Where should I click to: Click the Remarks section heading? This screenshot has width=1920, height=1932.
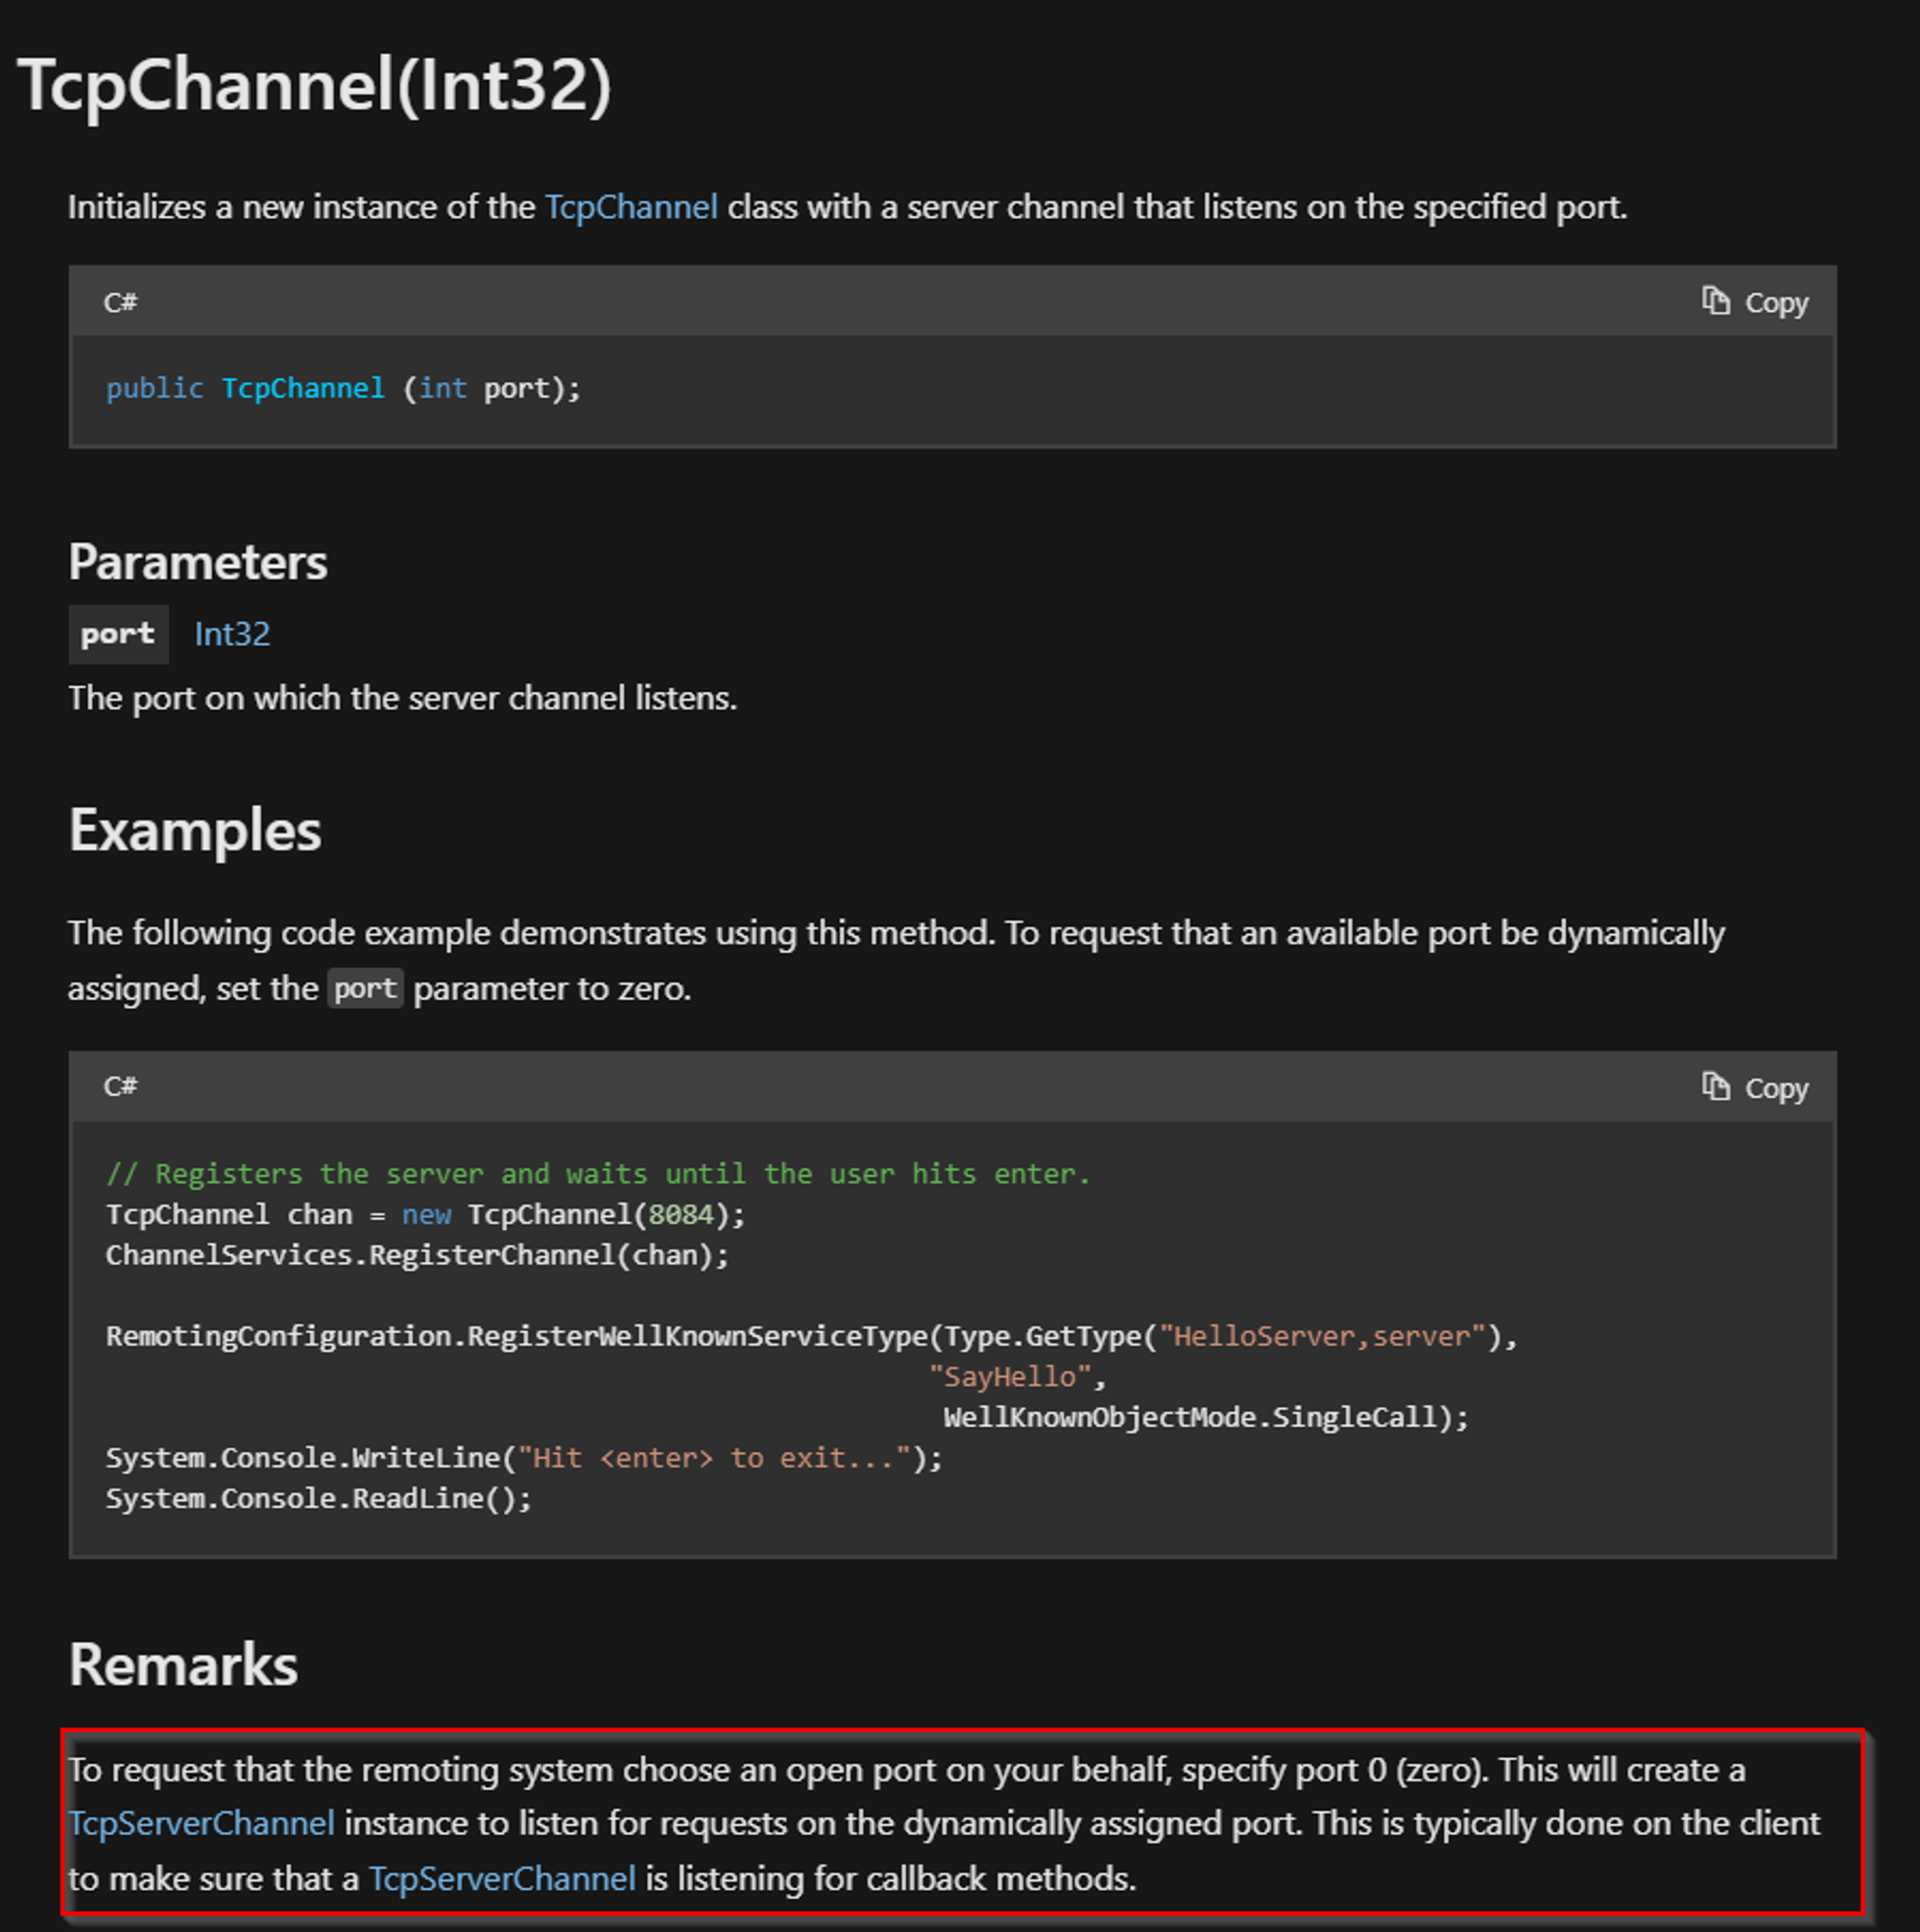pyautogui.click(x=181, y=1663)
